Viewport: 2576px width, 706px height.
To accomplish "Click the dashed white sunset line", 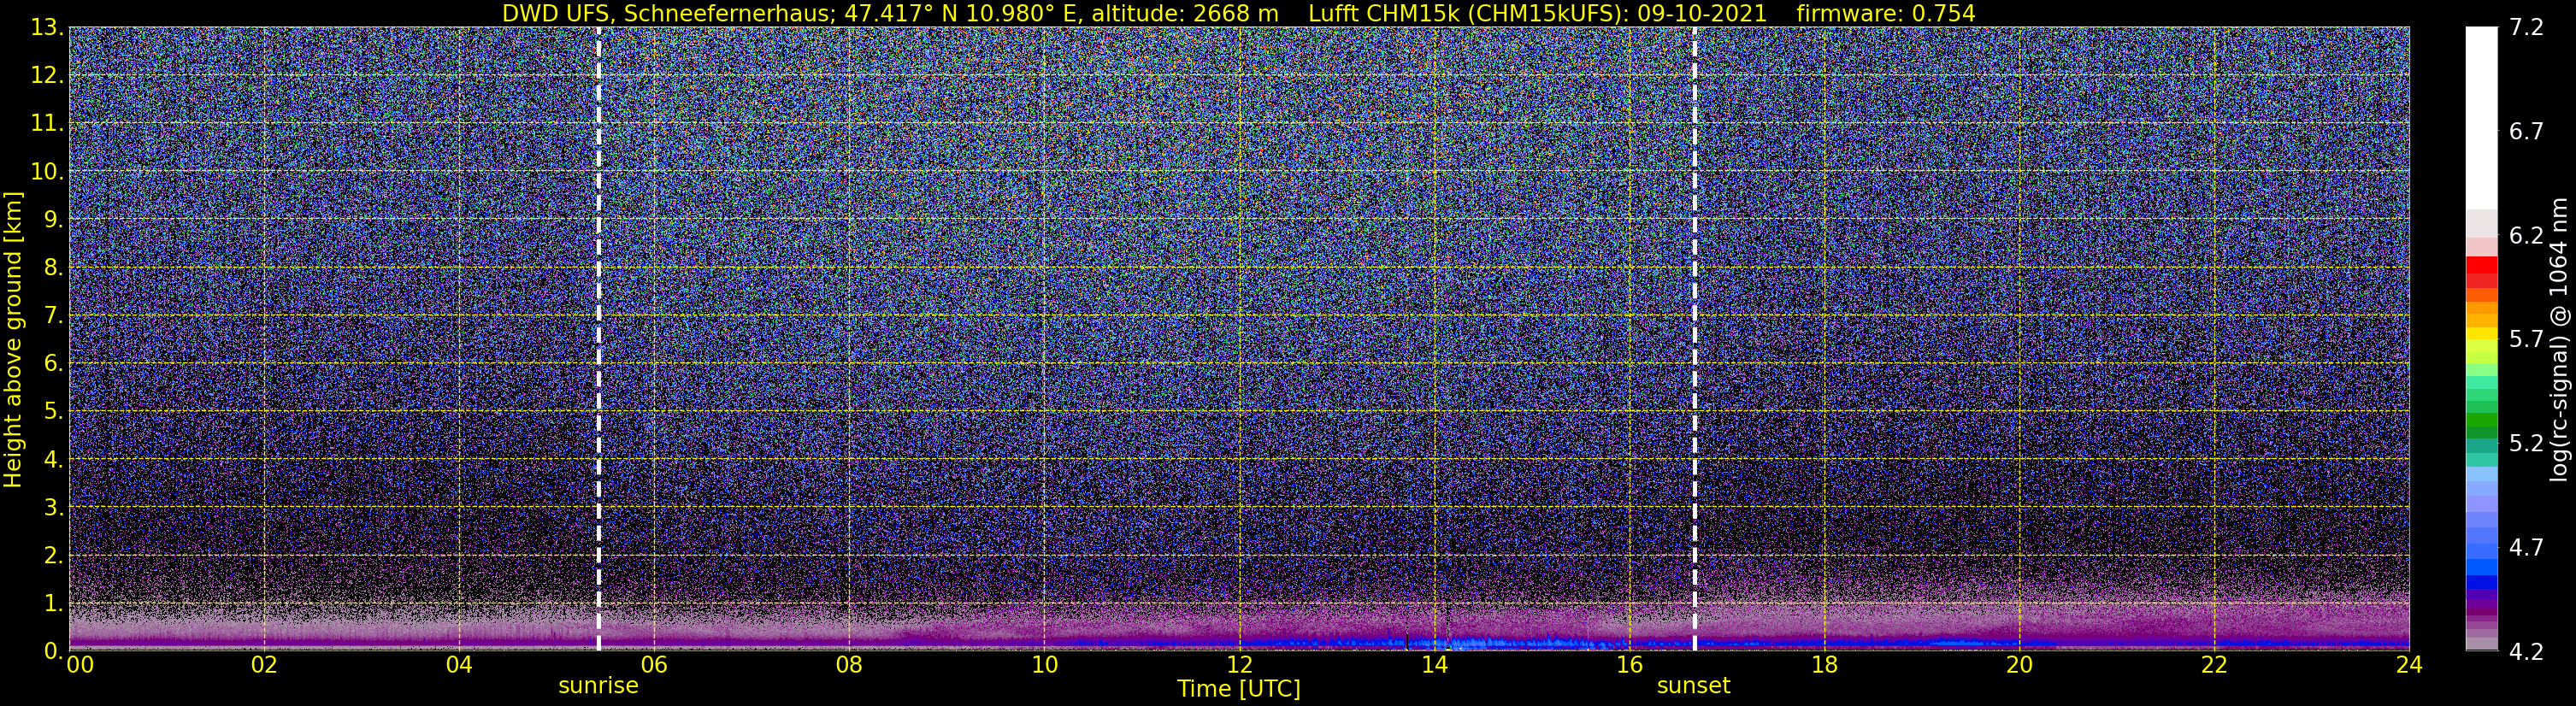I will click(1695, 339).
